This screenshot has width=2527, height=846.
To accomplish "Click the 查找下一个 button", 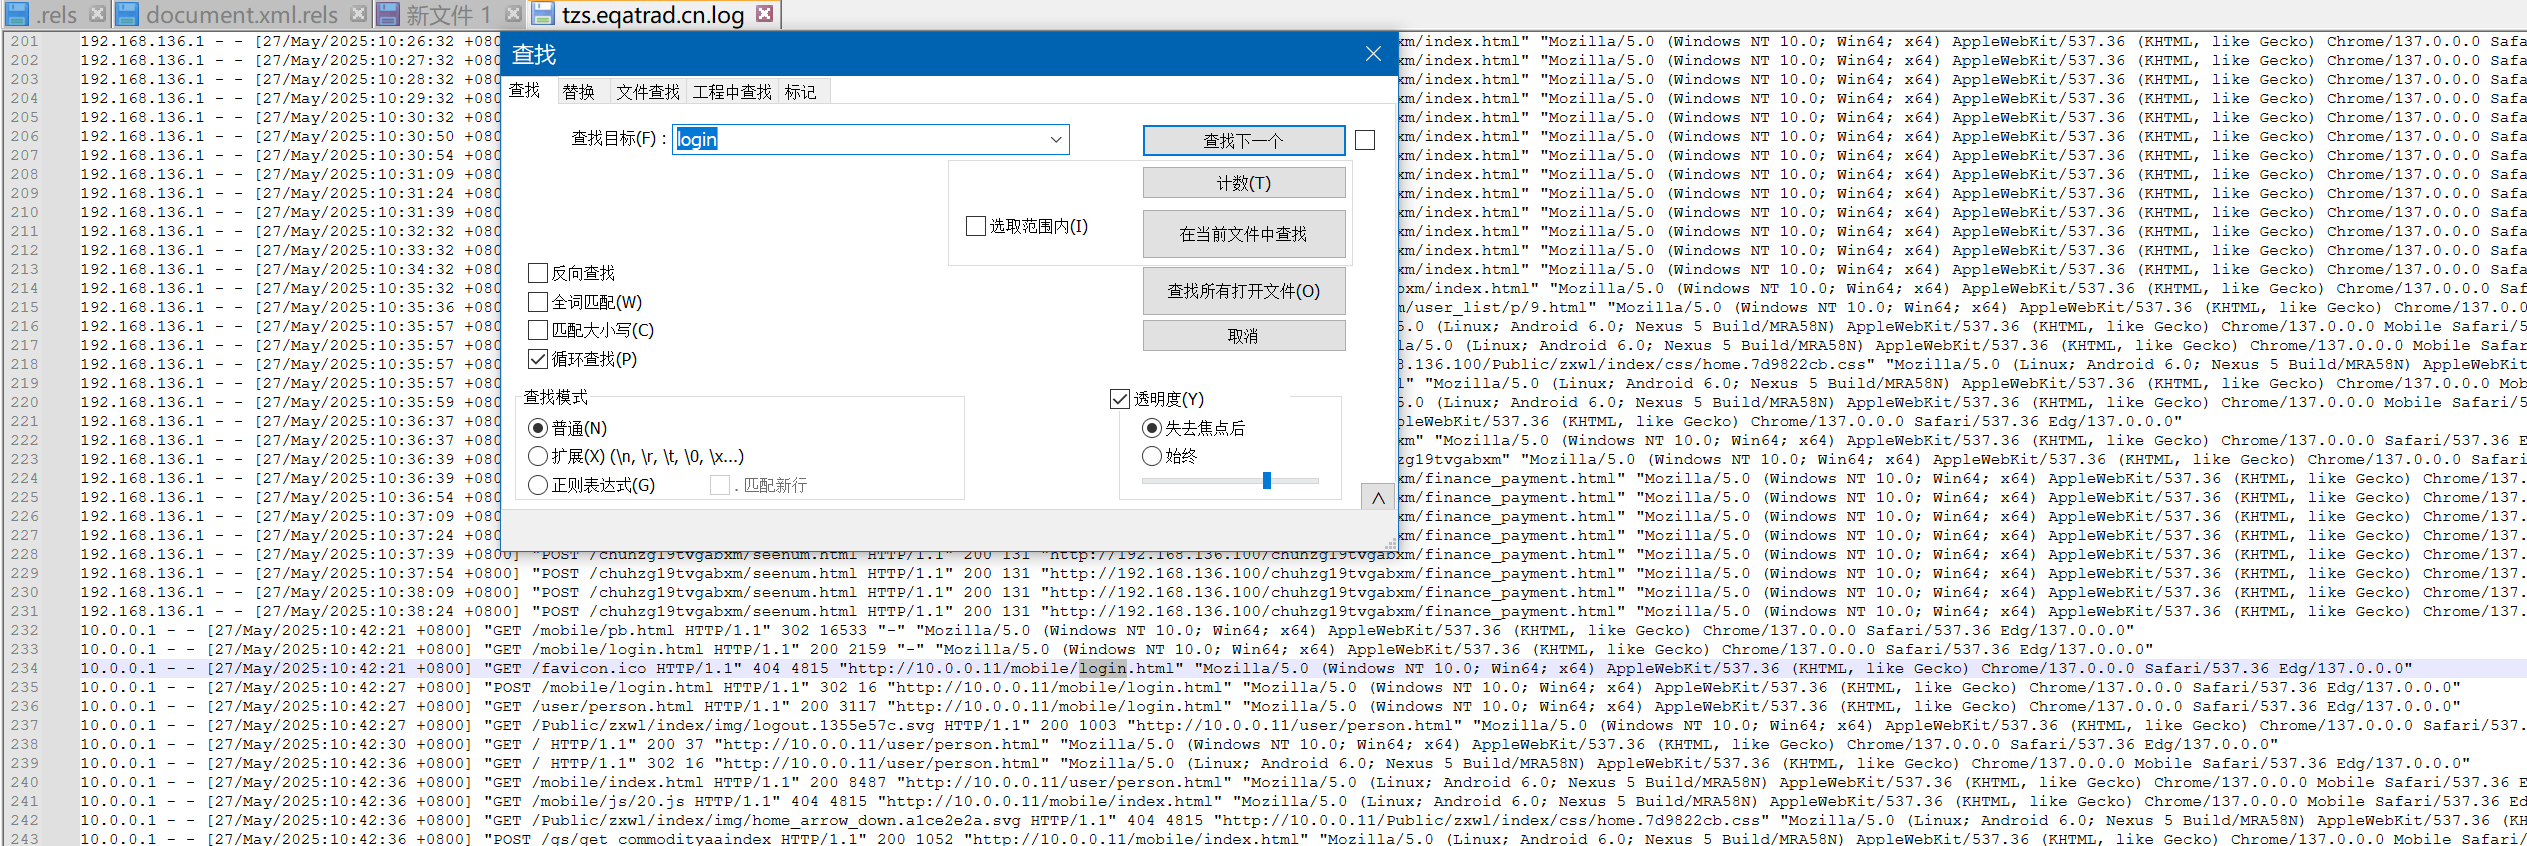I will tap(1243, 141).
